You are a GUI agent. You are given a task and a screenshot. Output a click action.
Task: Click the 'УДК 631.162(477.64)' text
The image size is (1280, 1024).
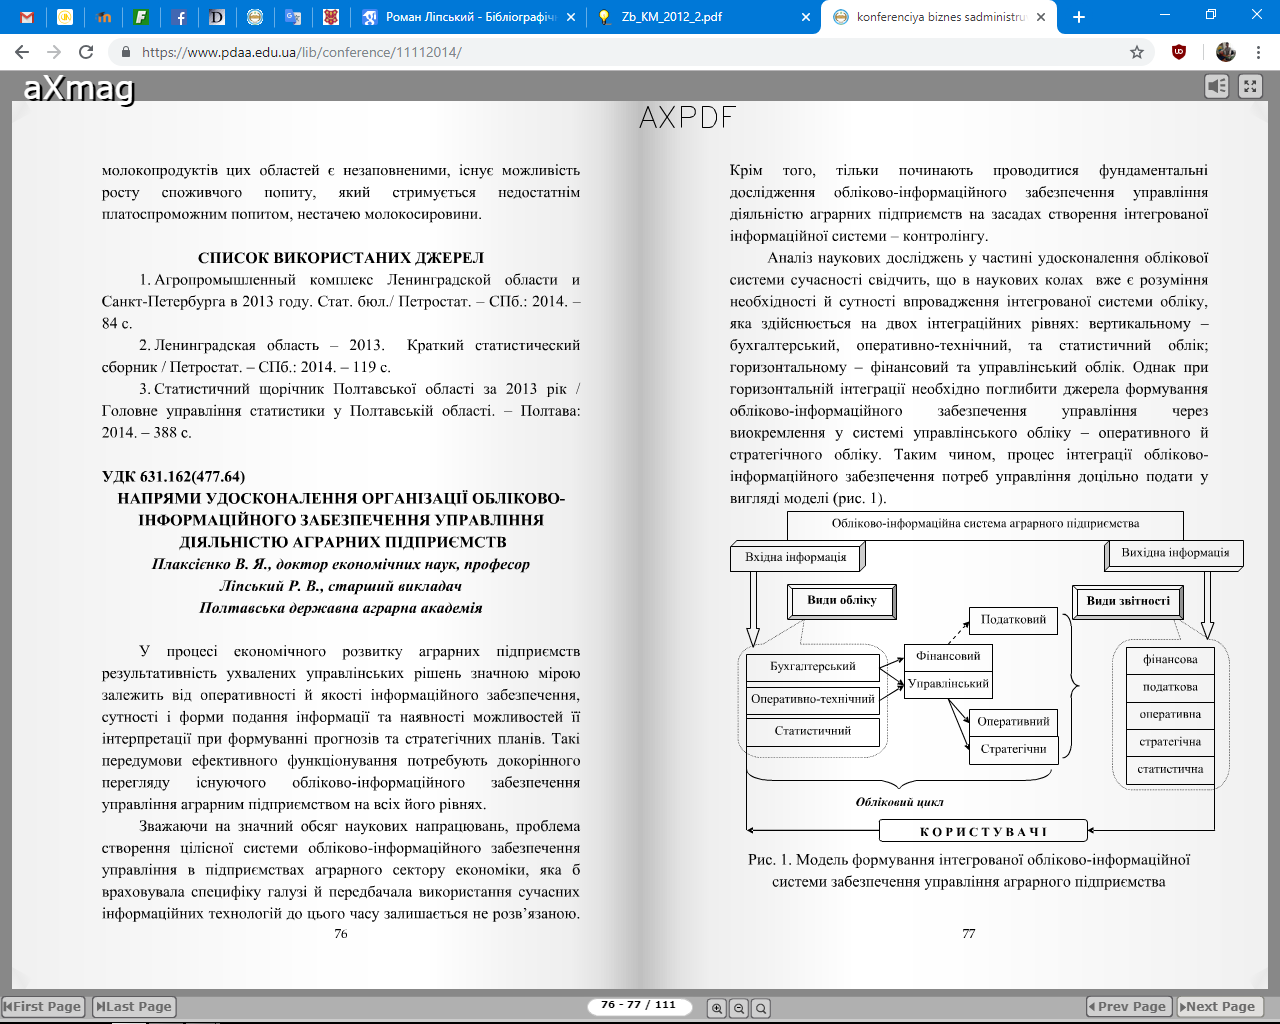173,477
